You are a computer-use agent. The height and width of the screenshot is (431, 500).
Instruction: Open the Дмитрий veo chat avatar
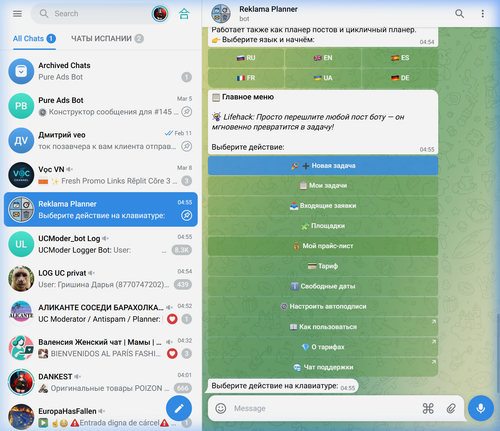point(21,140)
